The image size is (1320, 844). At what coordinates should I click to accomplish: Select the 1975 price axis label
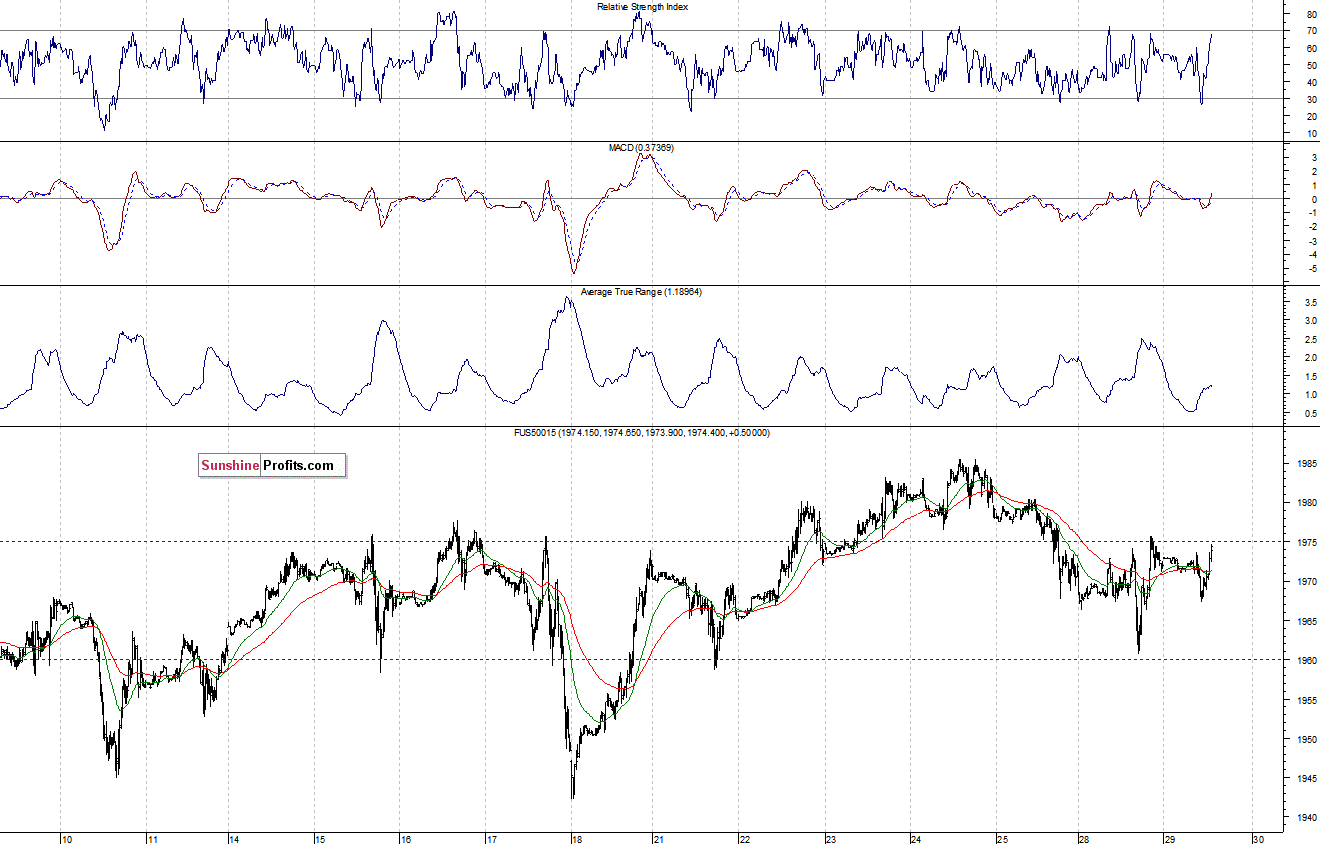1306,543
